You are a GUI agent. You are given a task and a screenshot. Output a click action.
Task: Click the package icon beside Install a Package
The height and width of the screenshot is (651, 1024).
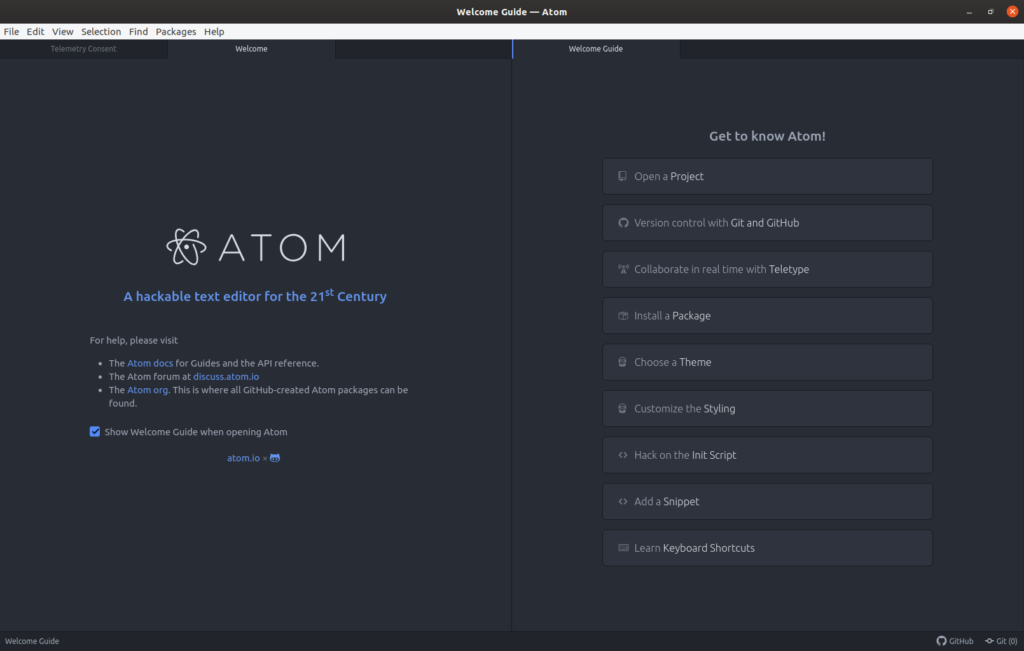pos(623,316)
